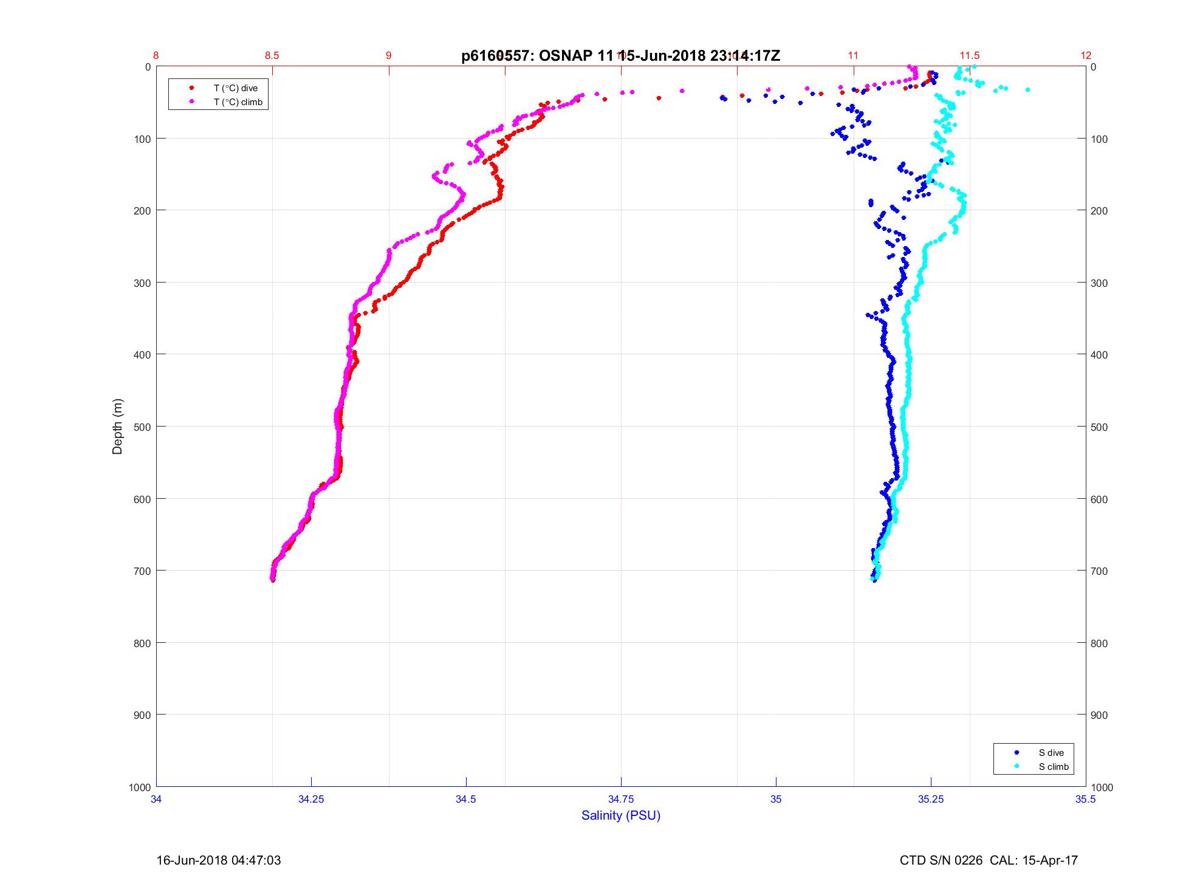This screenshot has height=885, width=1200.
Task: Click the '400' depth tick on left axis
Action: click(142, 355)
